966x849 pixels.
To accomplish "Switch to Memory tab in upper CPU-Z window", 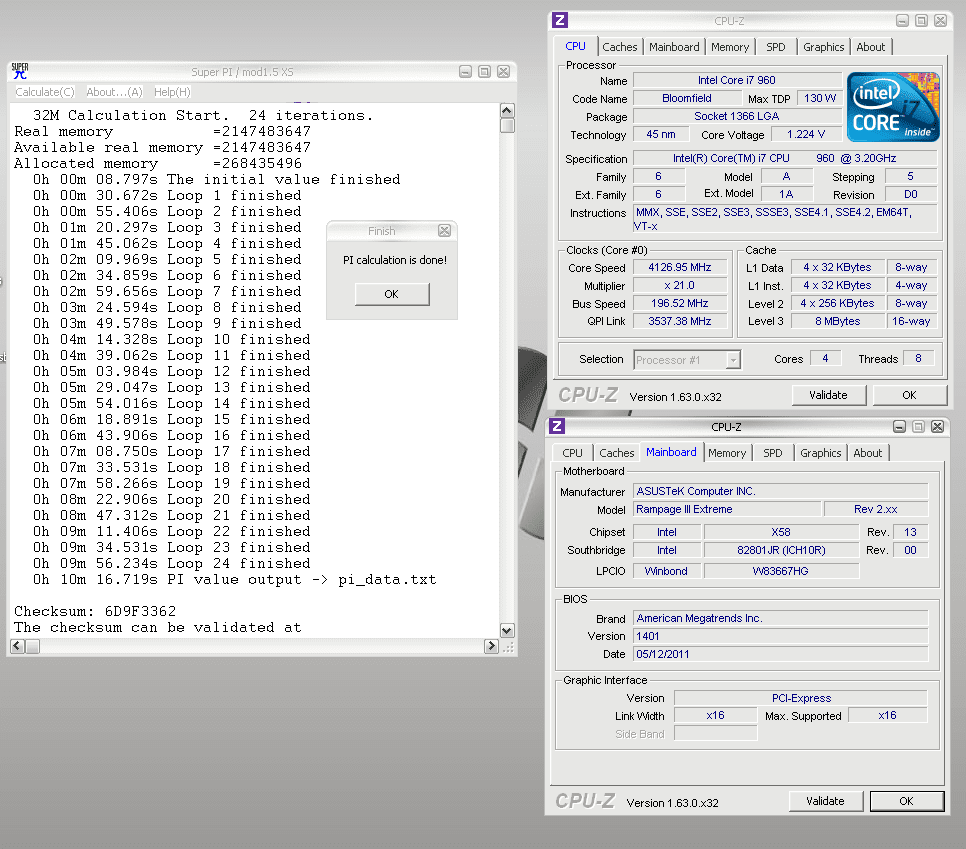I will tap(730, 47).
